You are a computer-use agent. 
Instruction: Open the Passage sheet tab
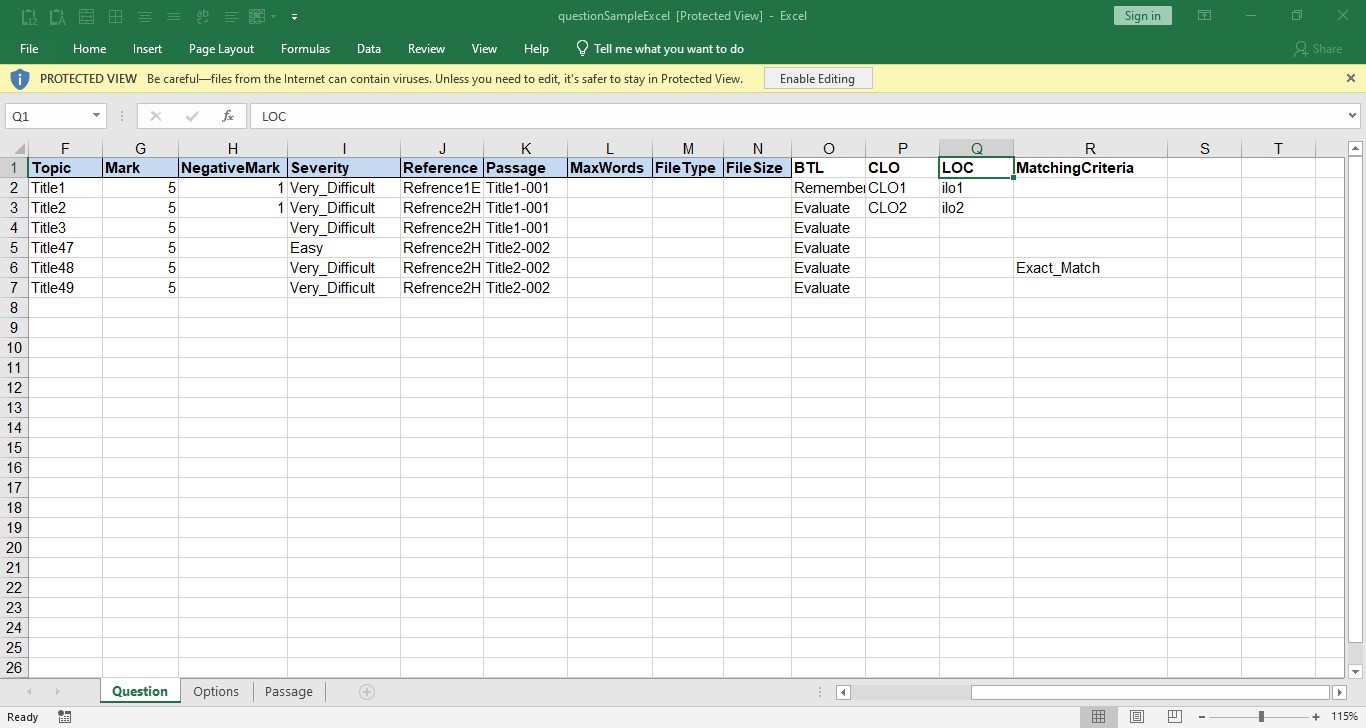(x=288, y=691)
